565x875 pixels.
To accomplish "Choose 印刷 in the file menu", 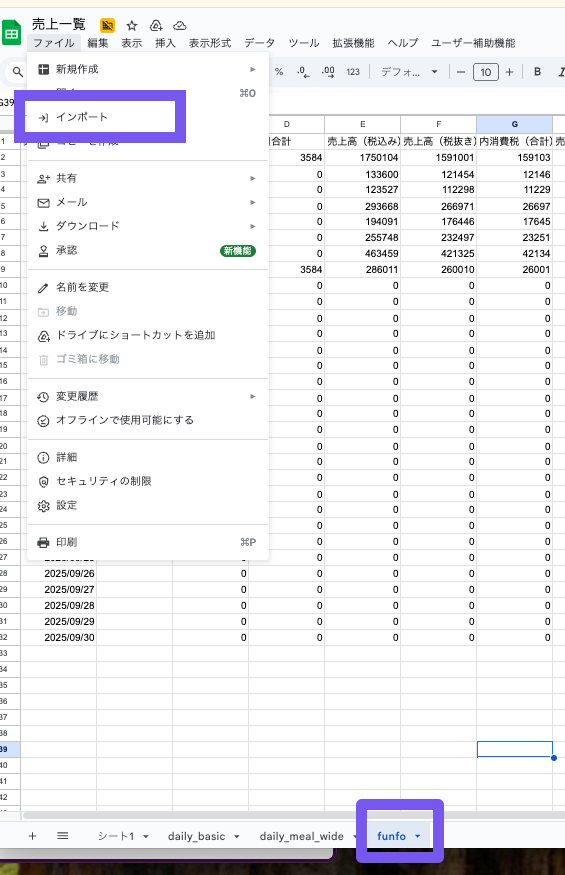I will 147,542.
